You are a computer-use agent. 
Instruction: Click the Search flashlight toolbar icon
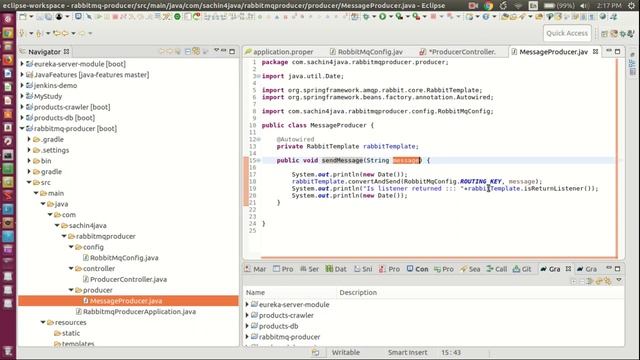(x=522, y=17)
